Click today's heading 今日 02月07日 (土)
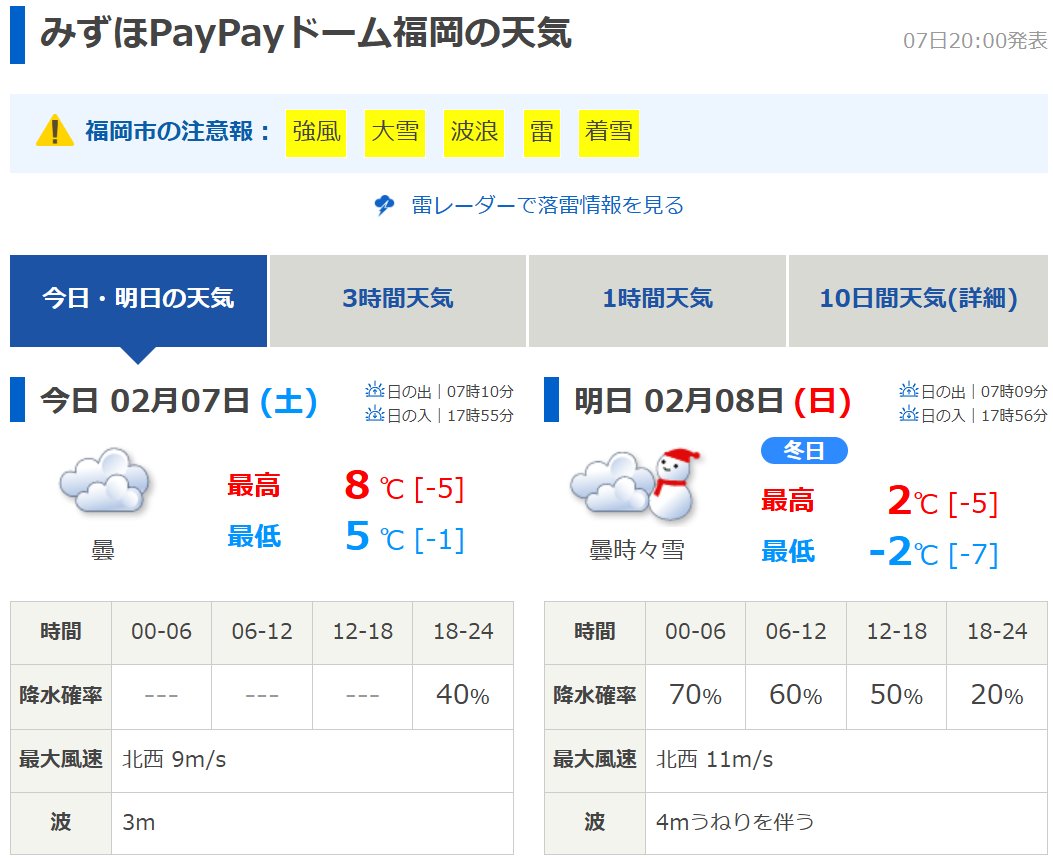This screenshot has width=1053, height=862. (x=179, y=401)
